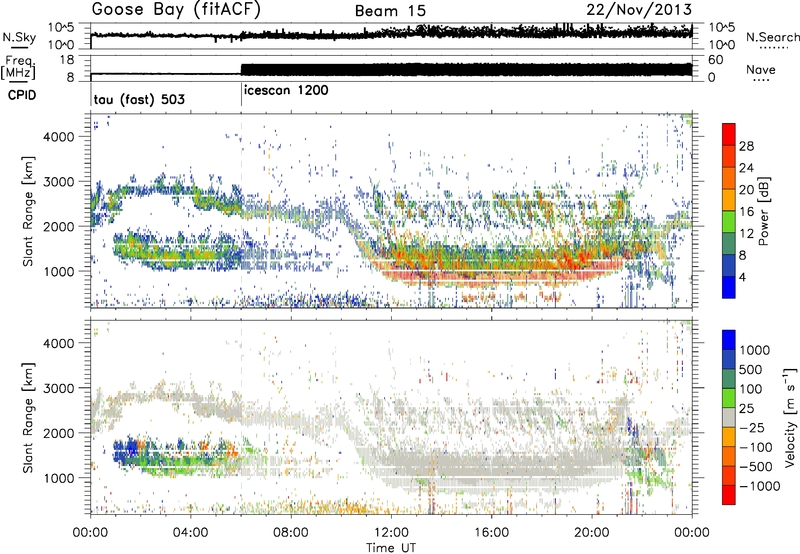
Task: Select the '12' power colorbar label
Action: pyautogui.click(x=746, y=234)
